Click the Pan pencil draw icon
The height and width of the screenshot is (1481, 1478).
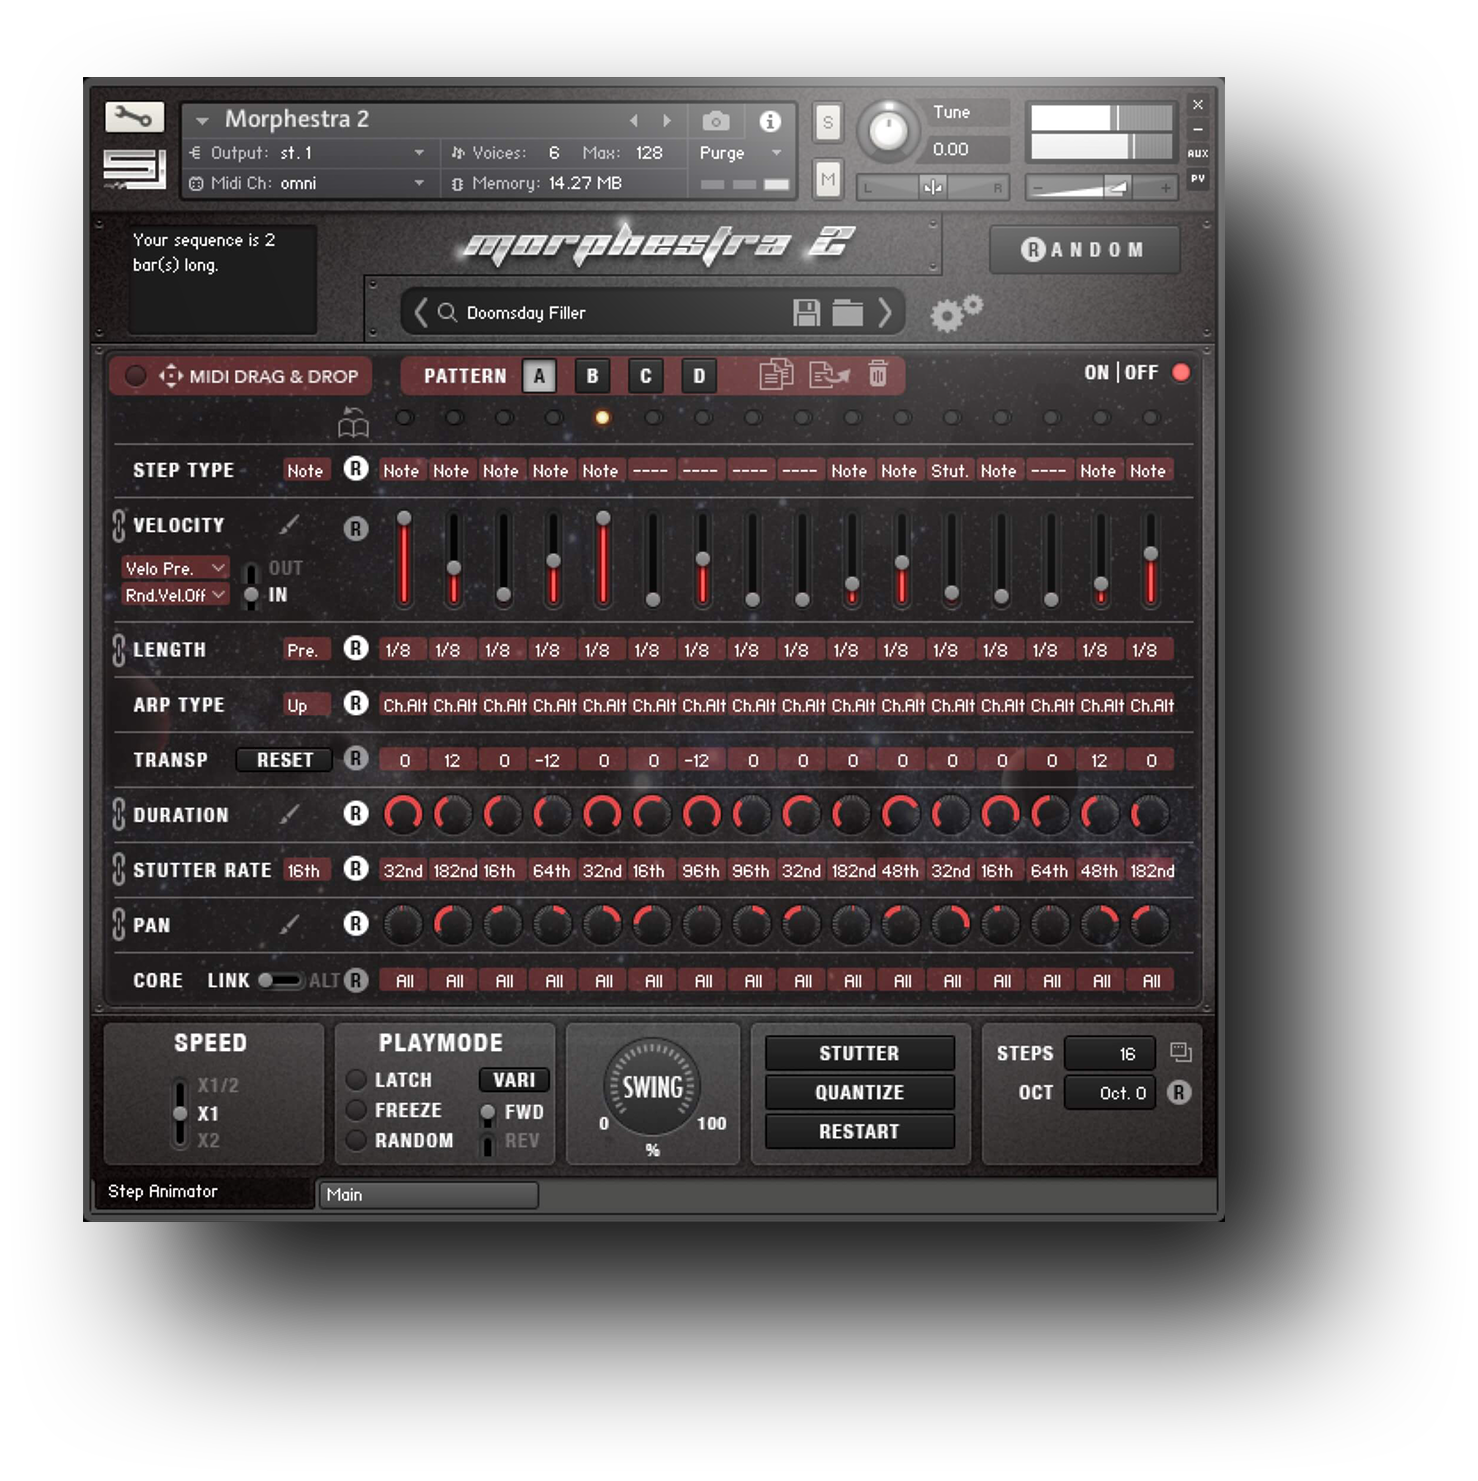(x=290, y=925)
